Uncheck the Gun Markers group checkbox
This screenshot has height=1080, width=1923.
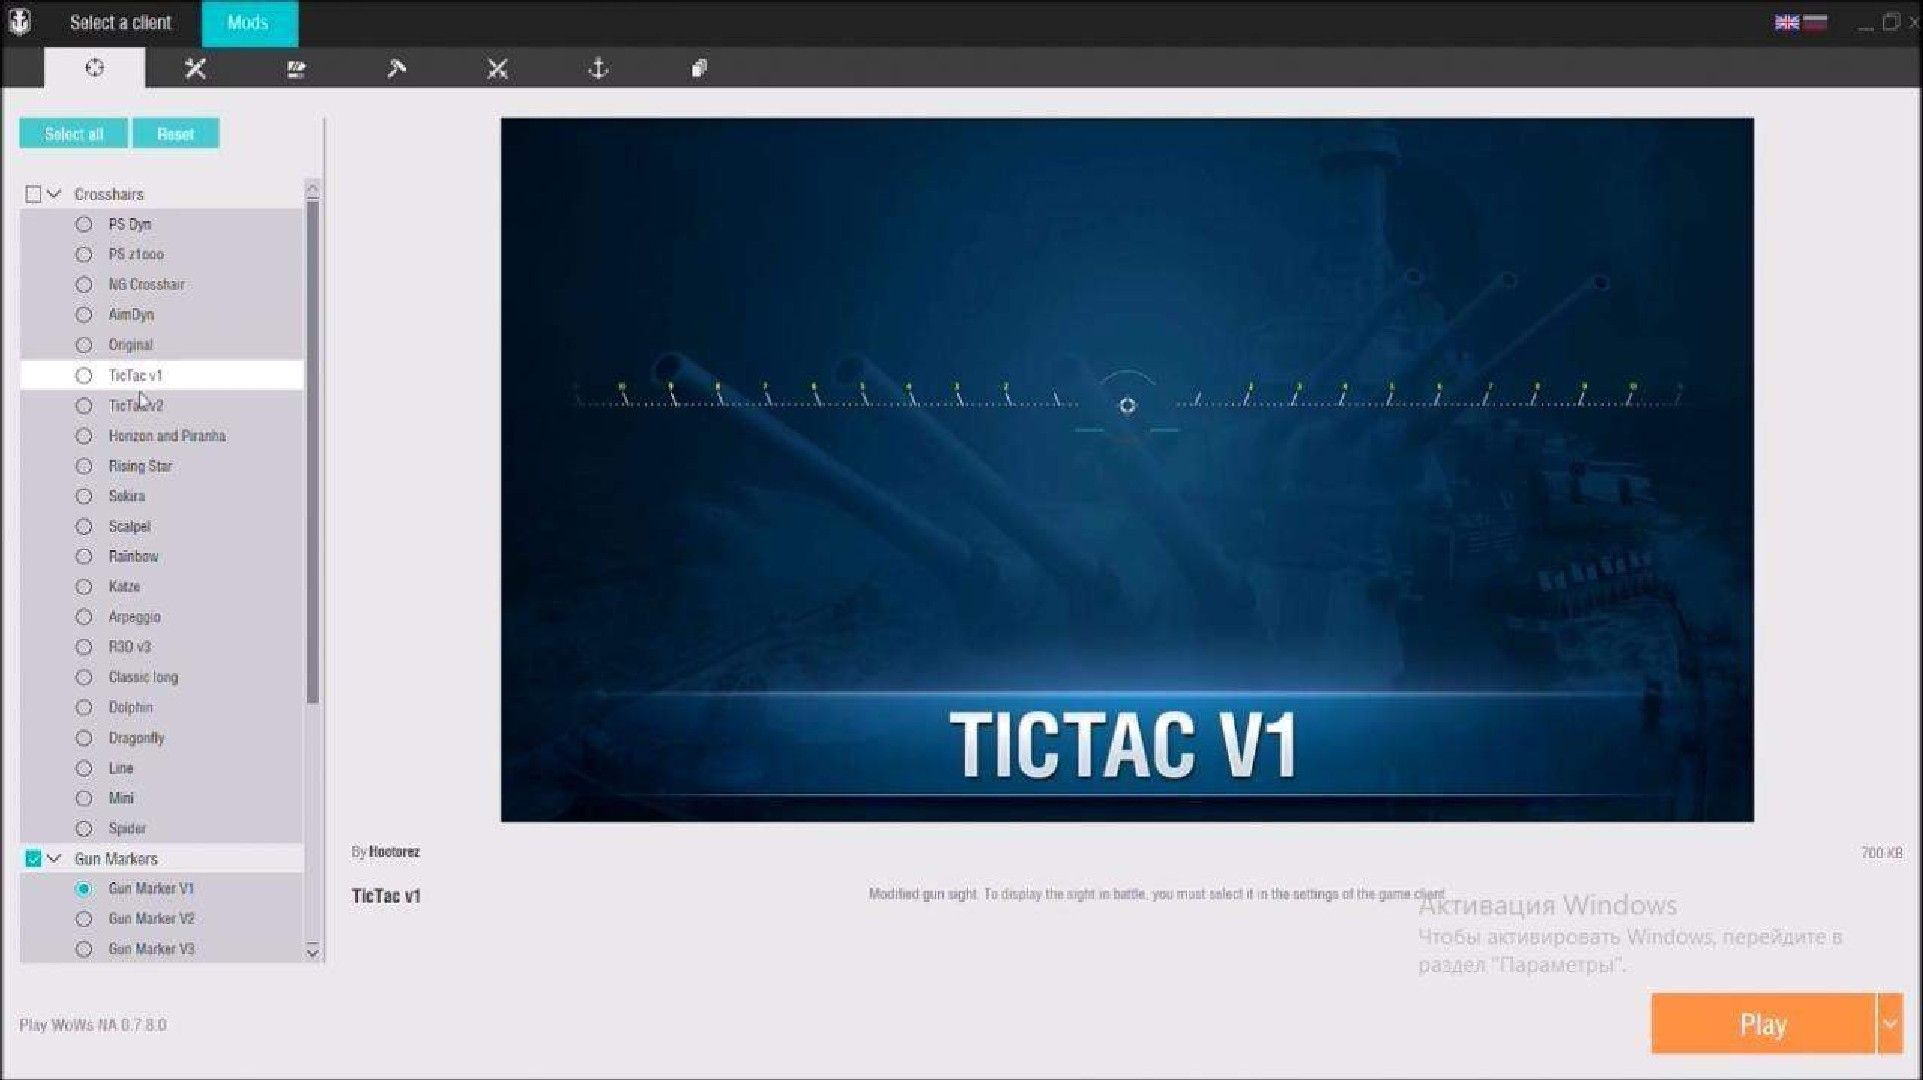[33, 858]
